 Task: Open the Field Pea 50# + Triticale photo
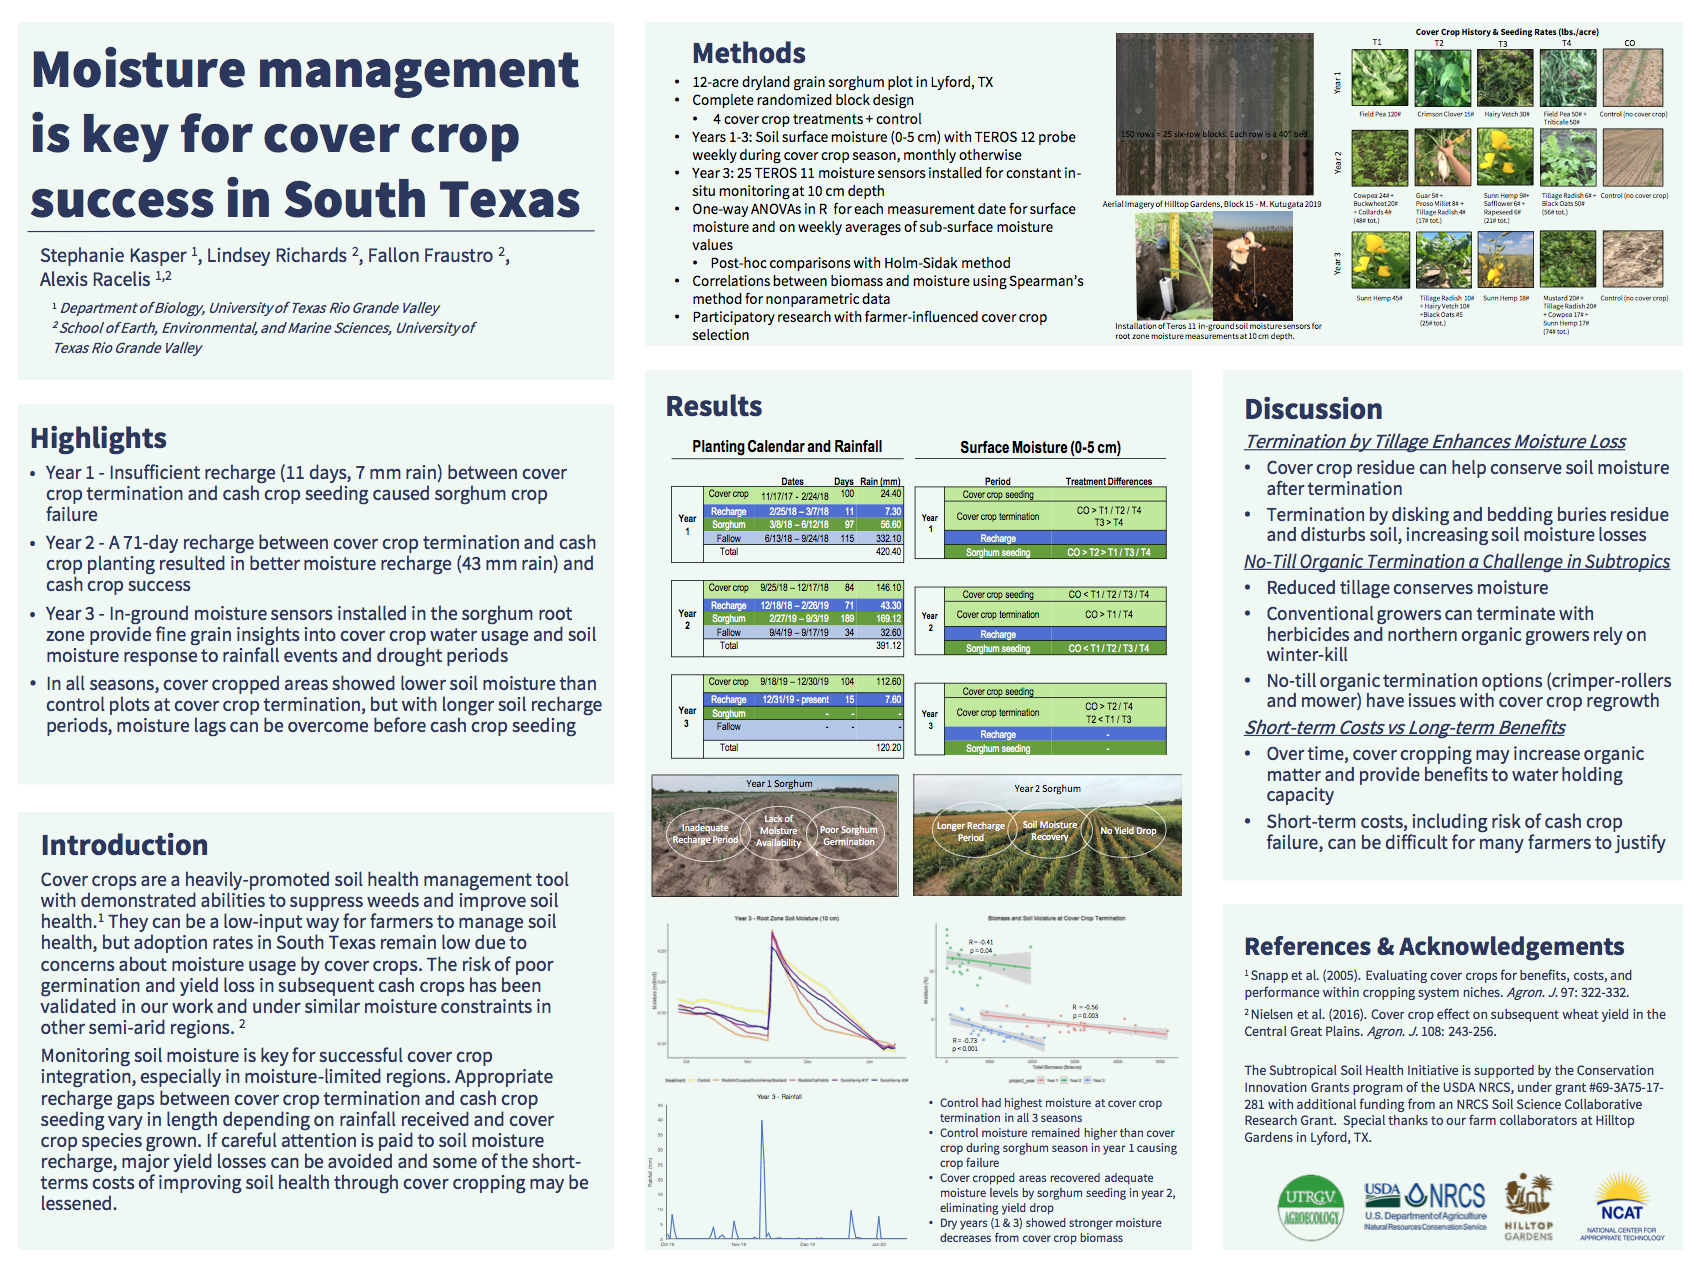click(x=1568, y=78)
